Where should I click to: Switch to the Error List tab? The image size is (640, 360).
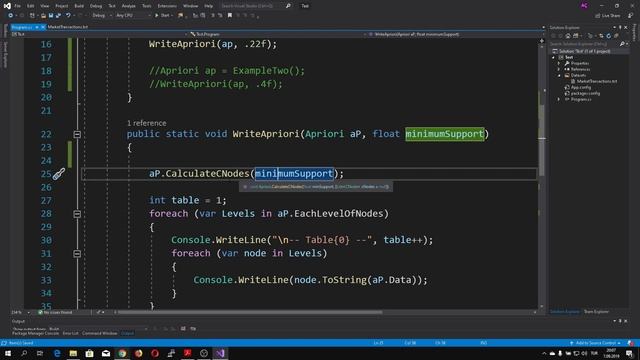(70, 333)
